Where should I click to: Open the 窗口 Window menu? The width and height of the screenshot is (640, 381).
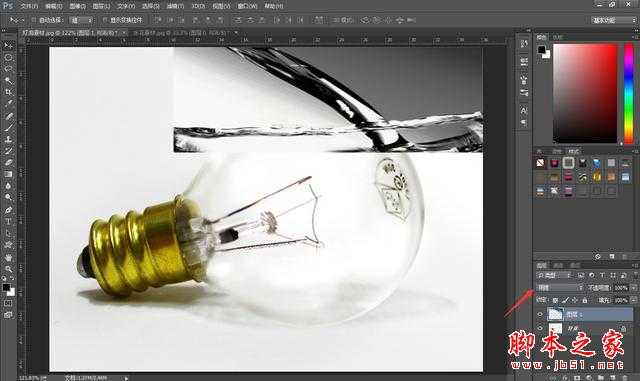point(247,6)
